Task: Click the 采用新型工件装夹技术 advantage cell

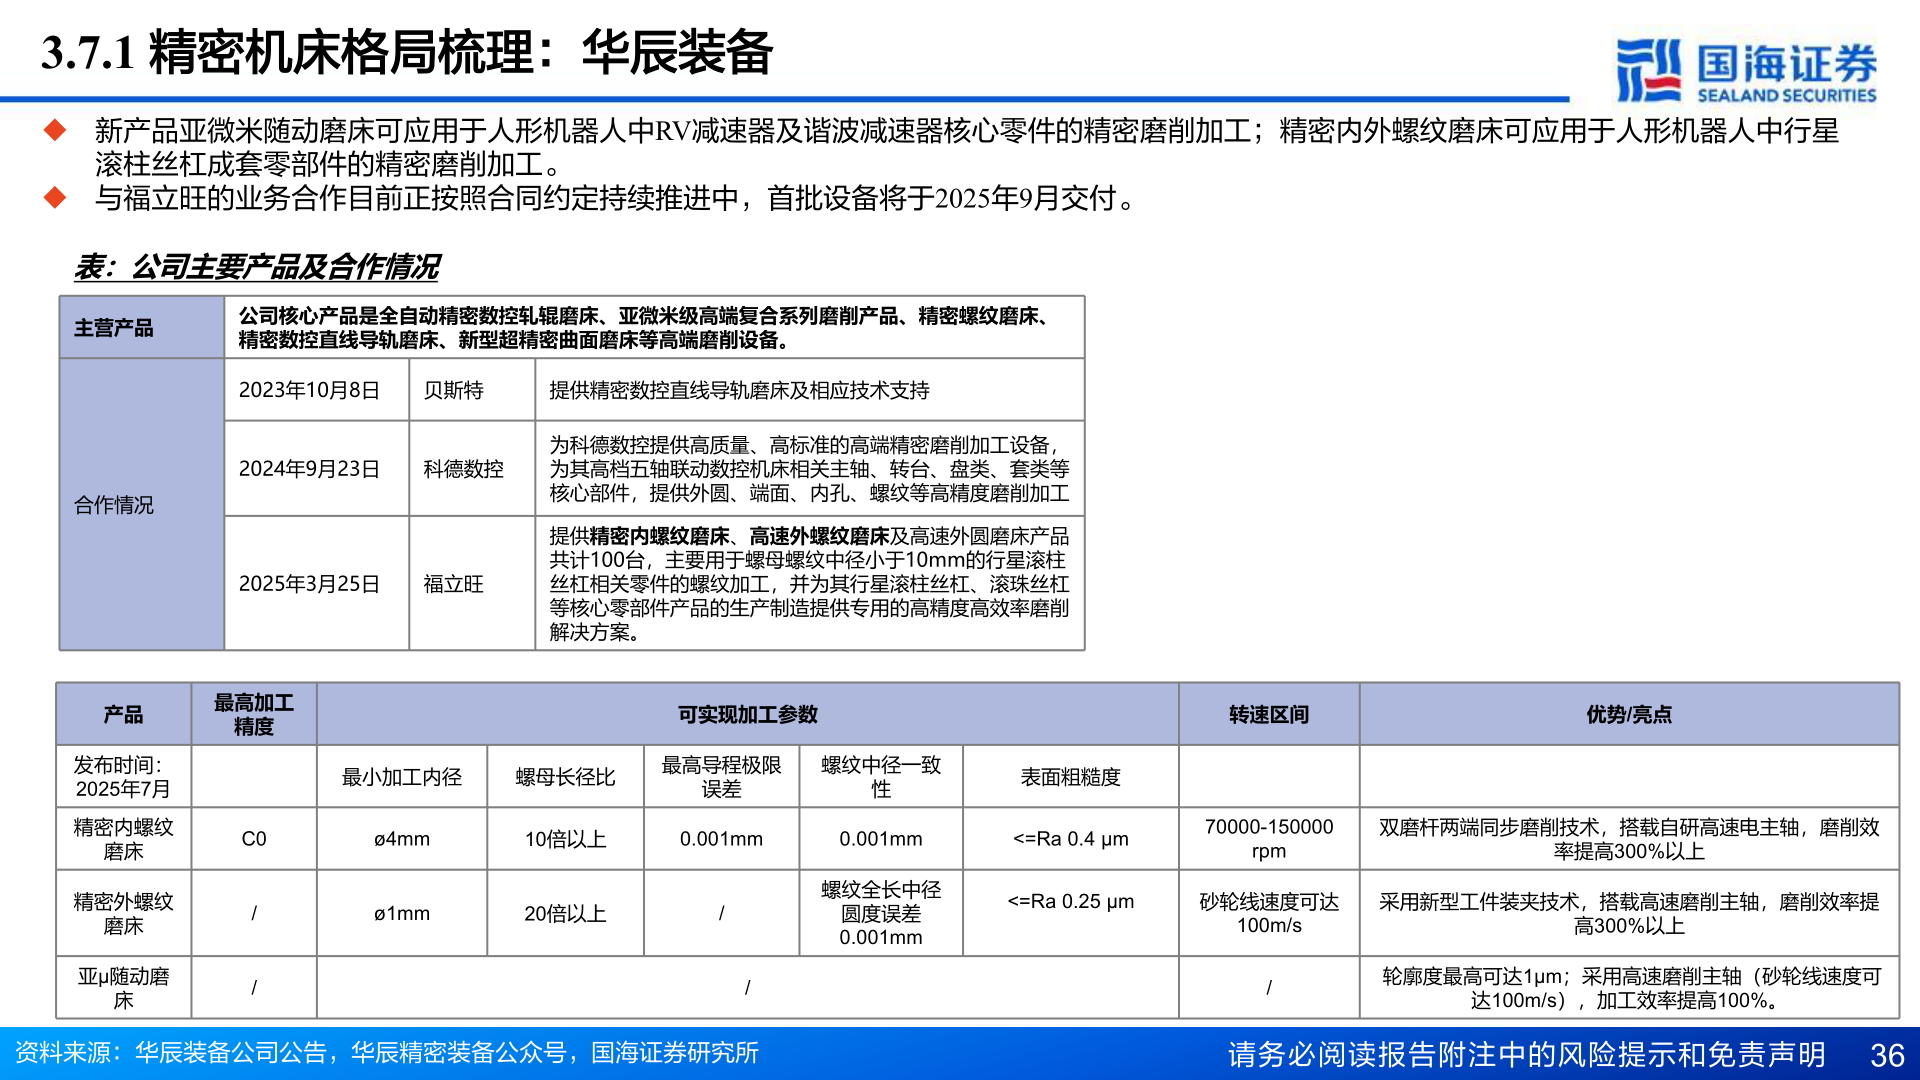Action: tap(1629, 913)
